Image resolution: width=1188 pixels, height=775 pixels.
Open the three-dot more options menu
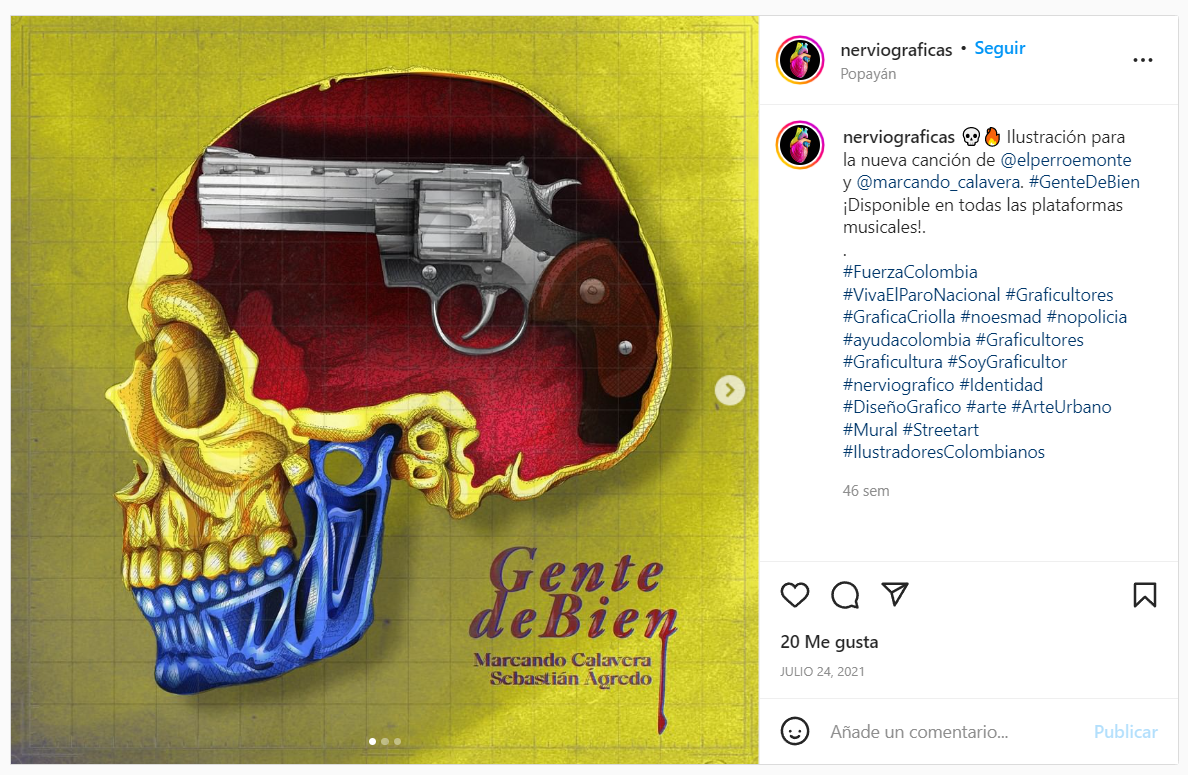[x=1143, y=60]
